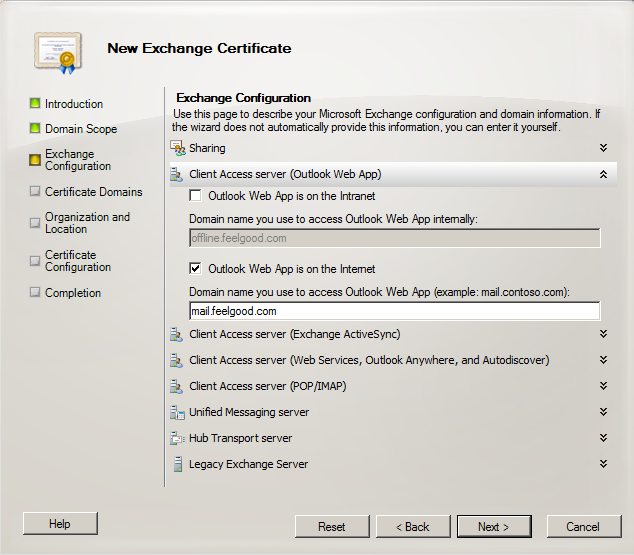Click the Legacy Exchange Server icon

tap(177, 464)
